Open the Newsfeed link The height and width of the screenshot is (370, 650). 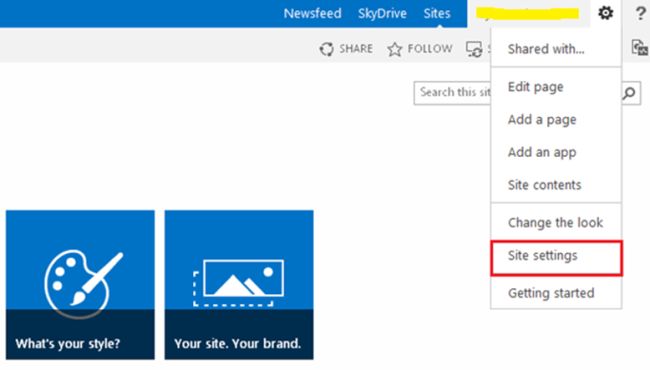point(313,13)
